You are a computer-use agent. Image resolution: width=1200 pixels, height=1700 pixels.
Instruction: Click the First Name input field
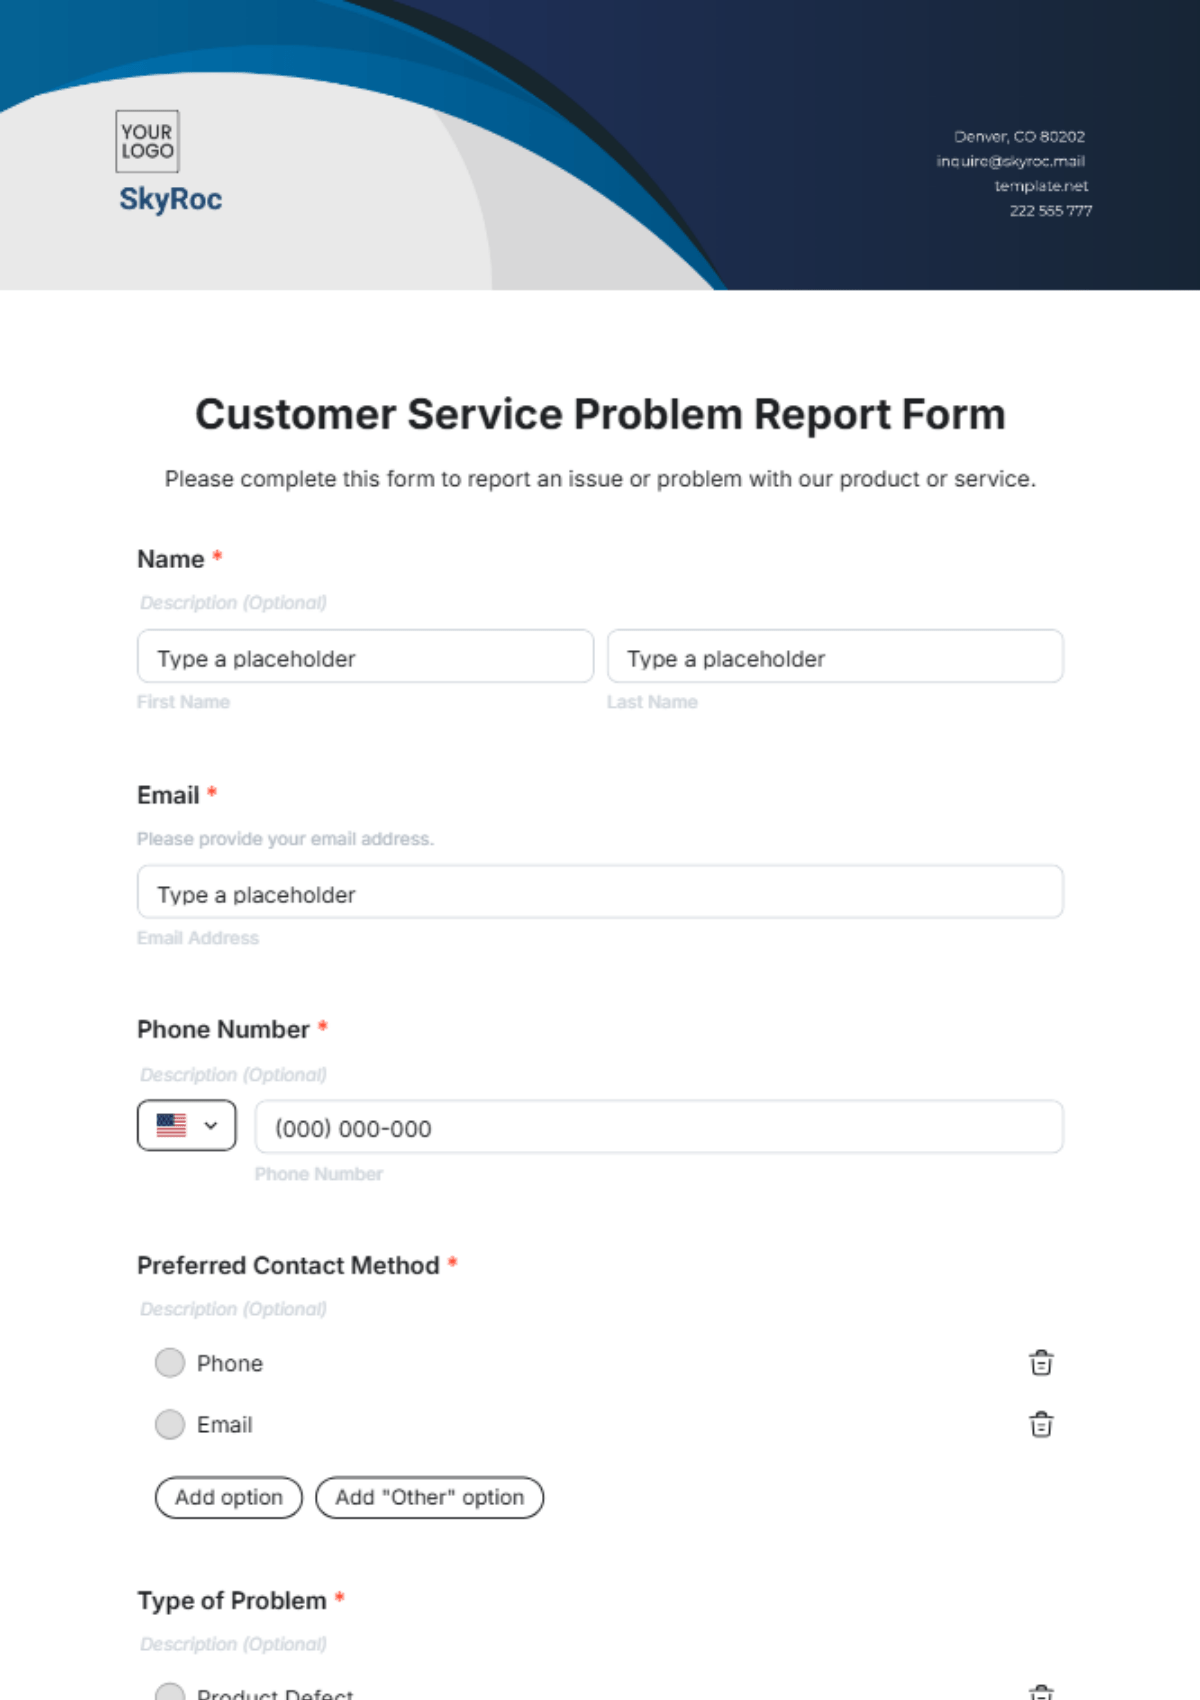(x=365, y=657)
